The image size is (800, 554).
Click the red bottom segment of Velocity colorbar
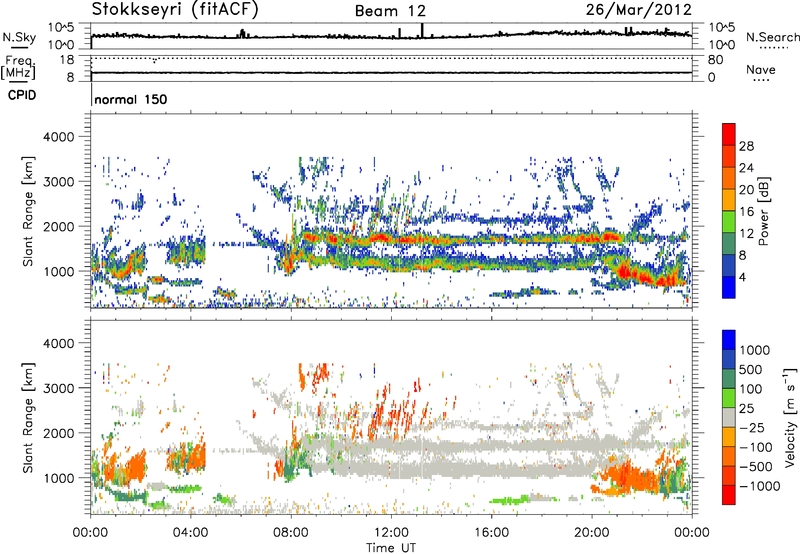point(729,495)
